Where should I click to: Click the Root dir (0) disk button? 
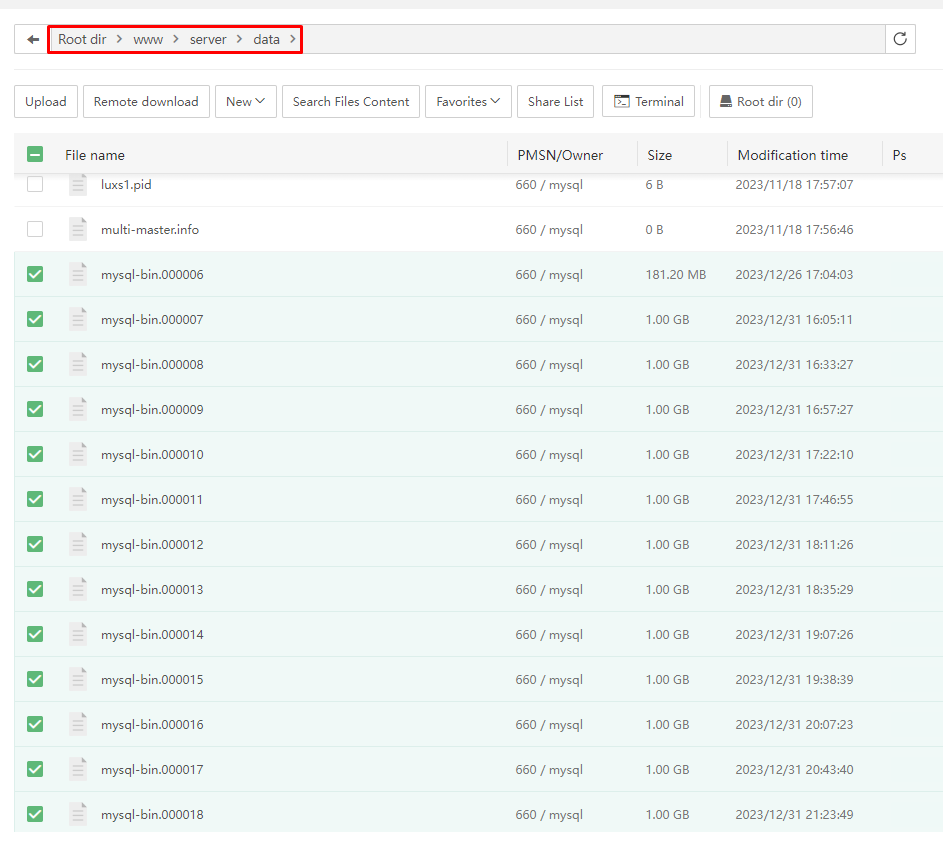(760, 101)
